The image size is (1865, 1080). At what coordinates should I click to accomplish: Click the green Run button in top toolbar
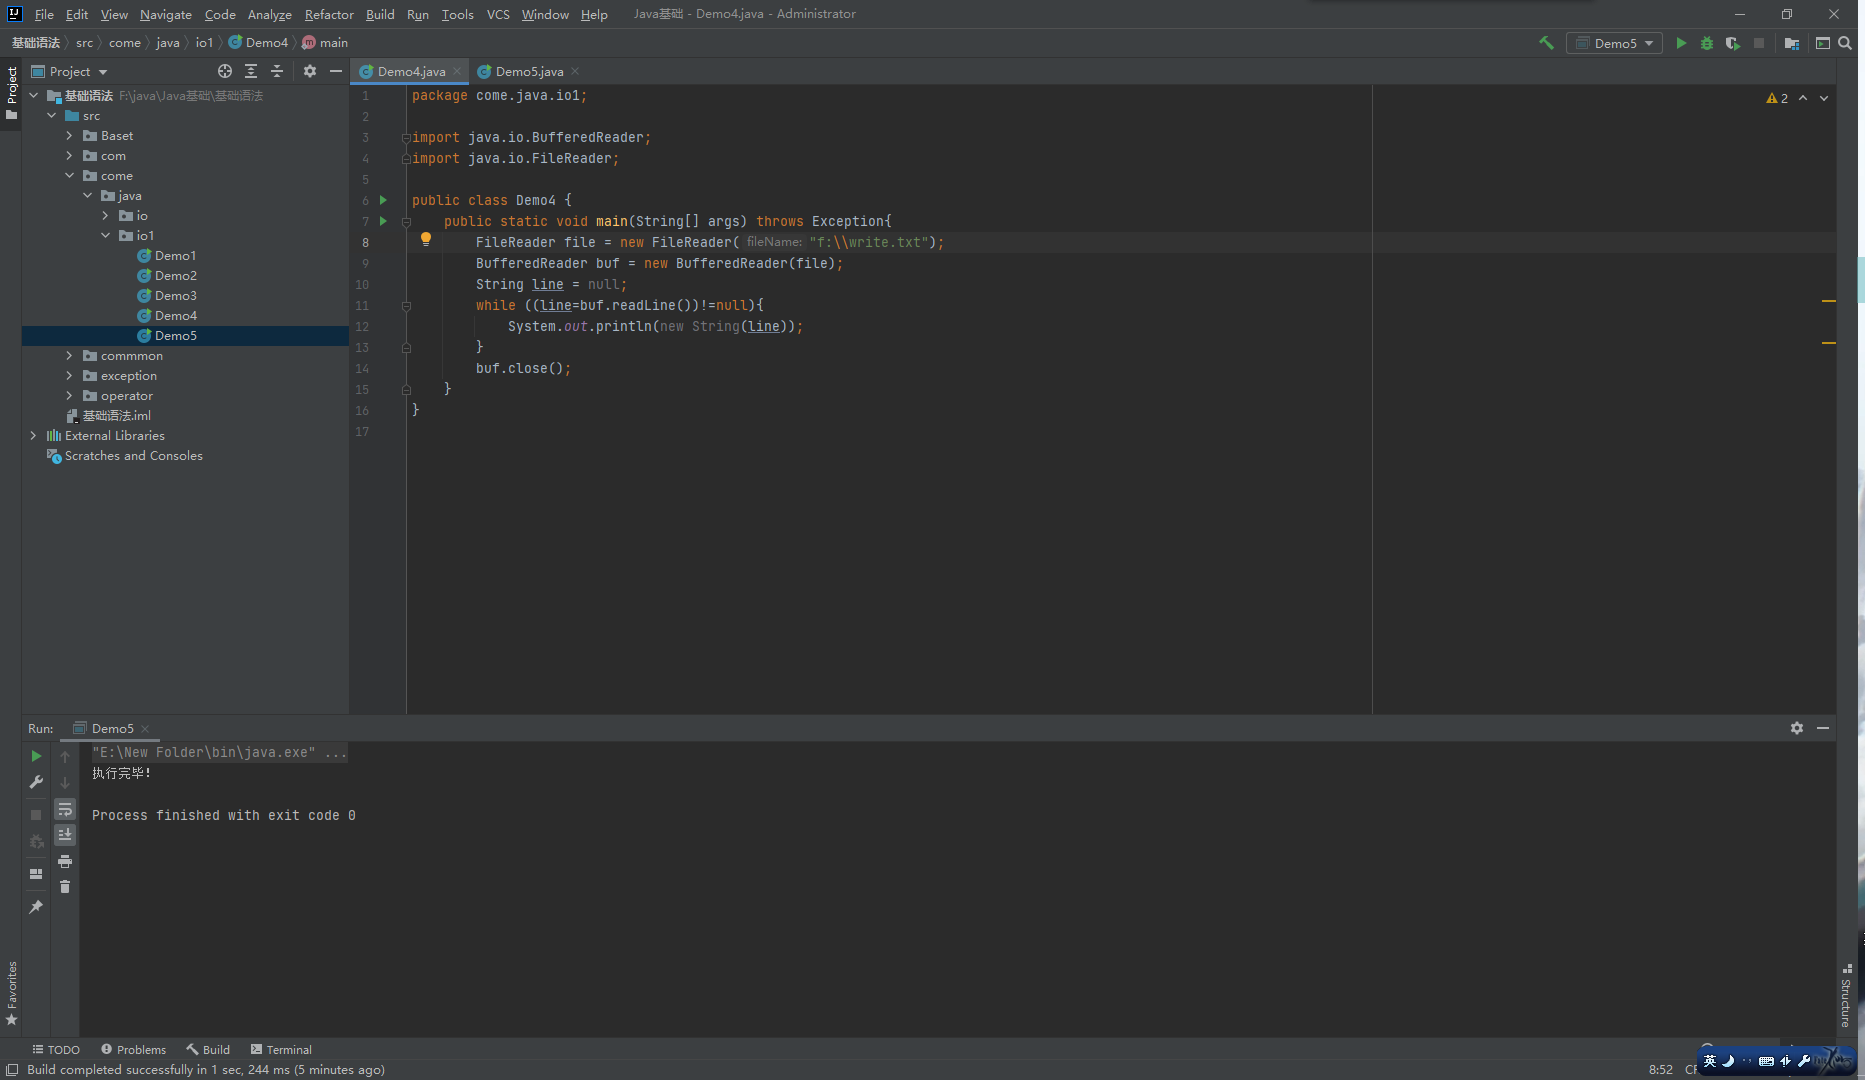coord(1681,43)
